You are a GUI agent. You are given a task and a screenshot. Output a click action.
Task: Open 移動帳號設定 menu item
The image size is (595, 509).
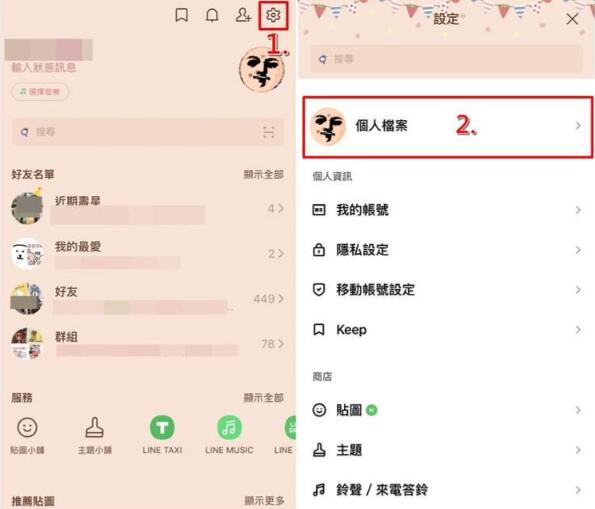[446, 290]
